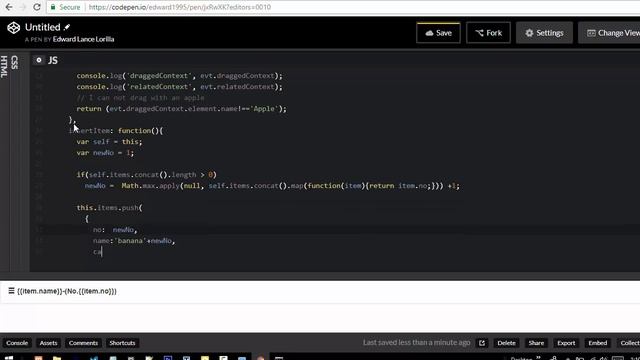
Task: Click the 'this.items.push(' line
Action: point(109,208)
